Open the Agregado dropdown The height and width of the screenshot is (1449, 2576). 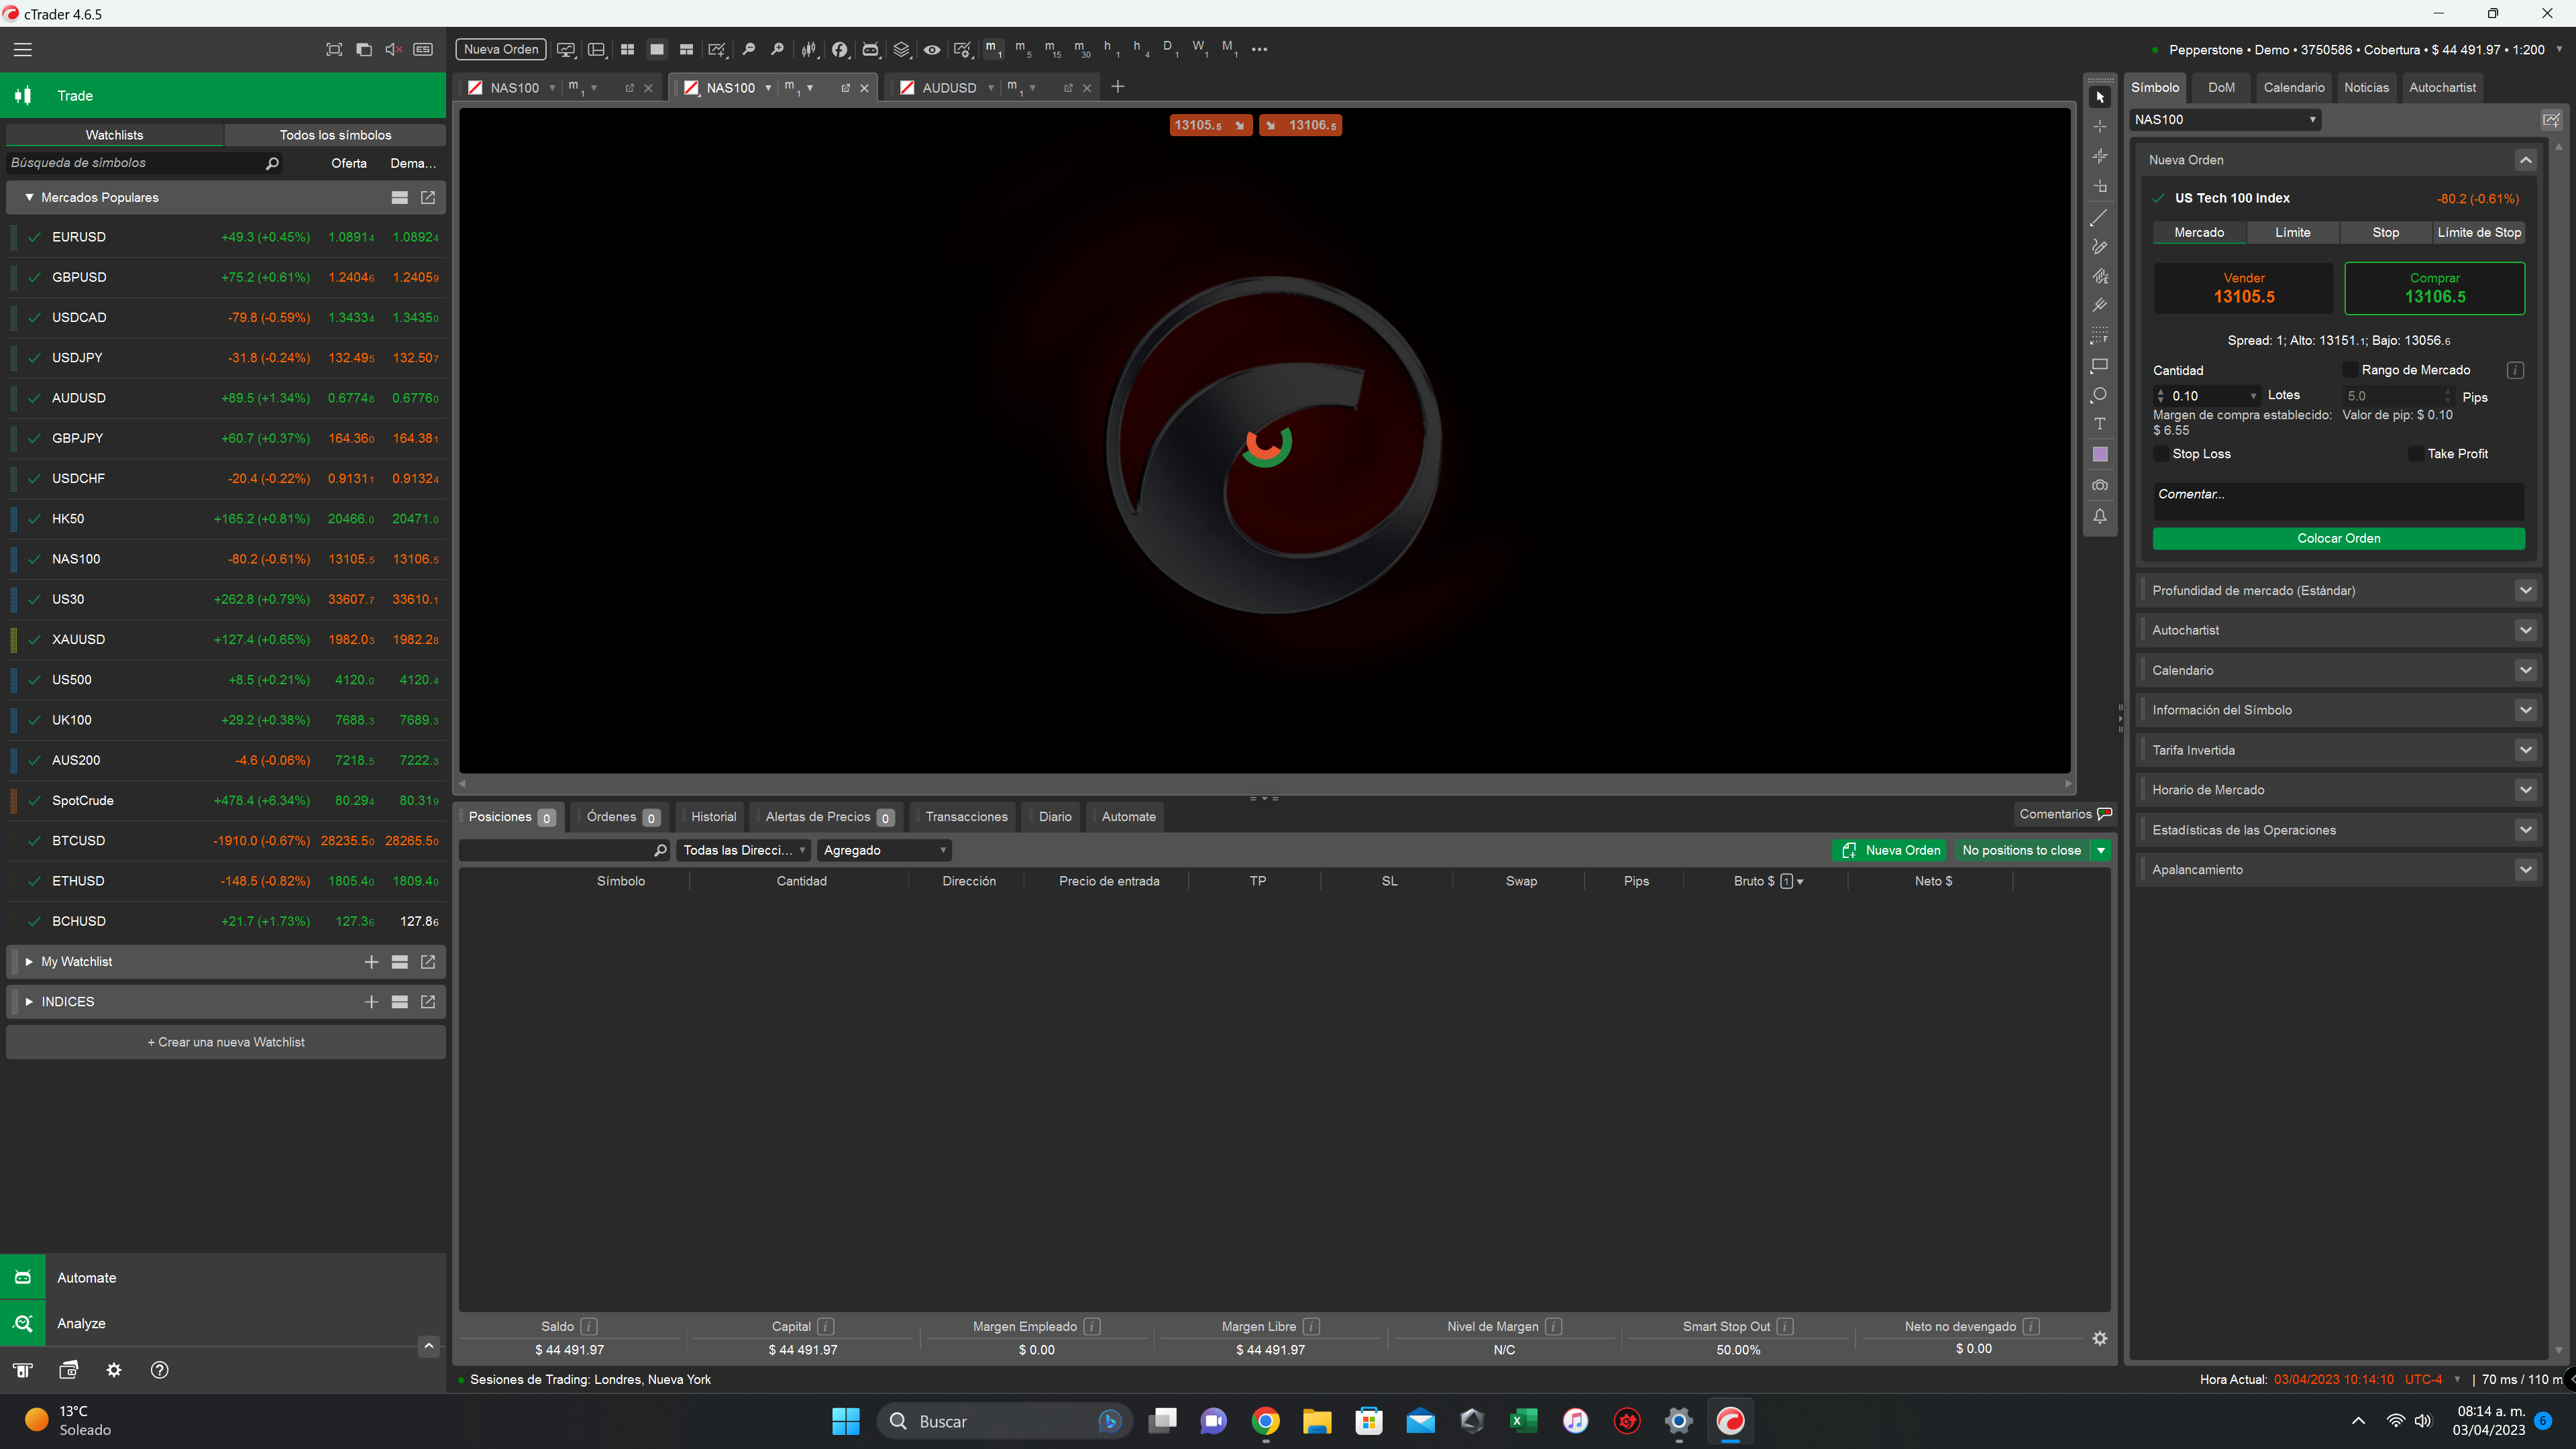884,850
